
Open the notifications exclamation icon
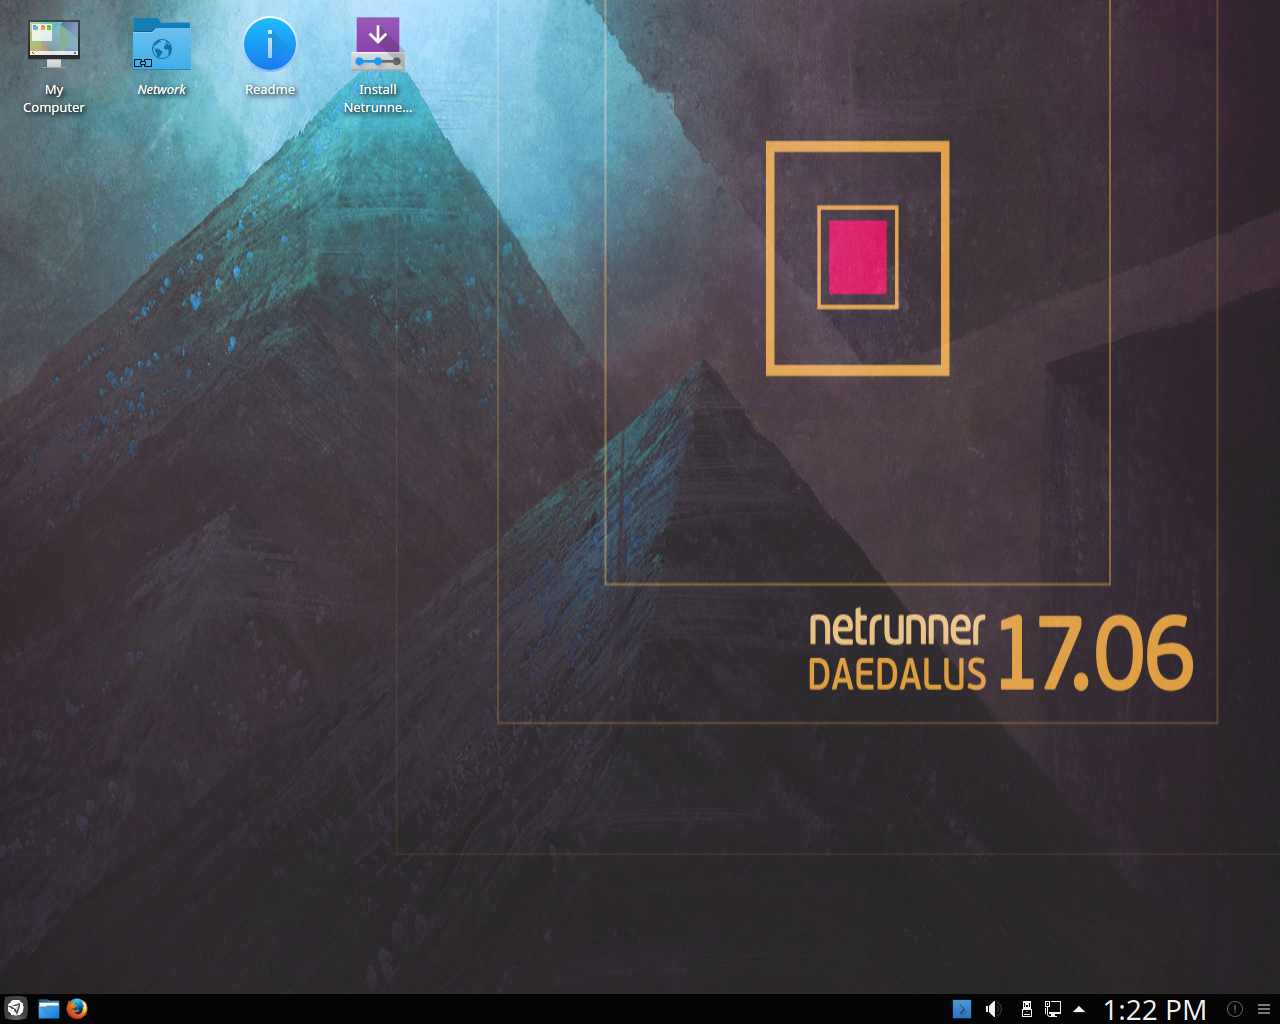coord(1235,1009)
